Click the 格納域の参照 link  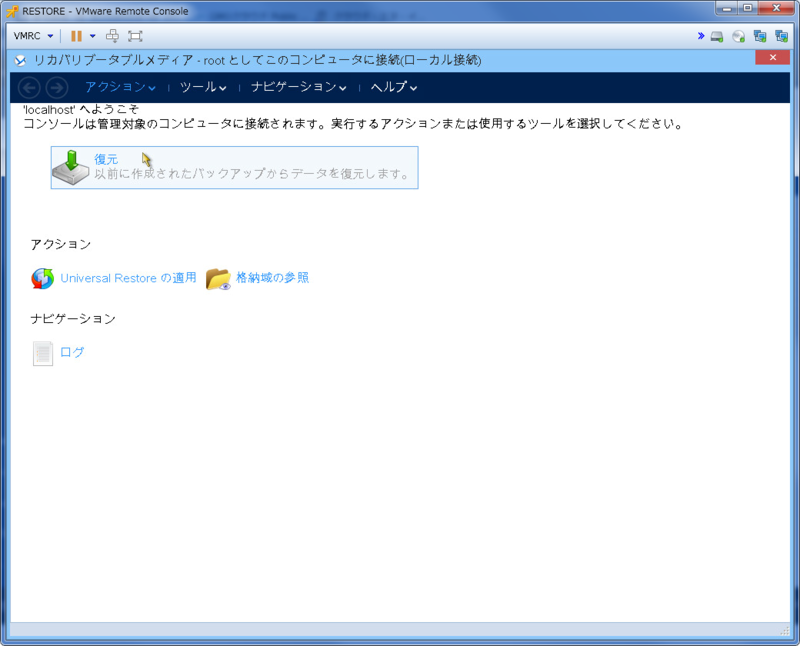272,278
